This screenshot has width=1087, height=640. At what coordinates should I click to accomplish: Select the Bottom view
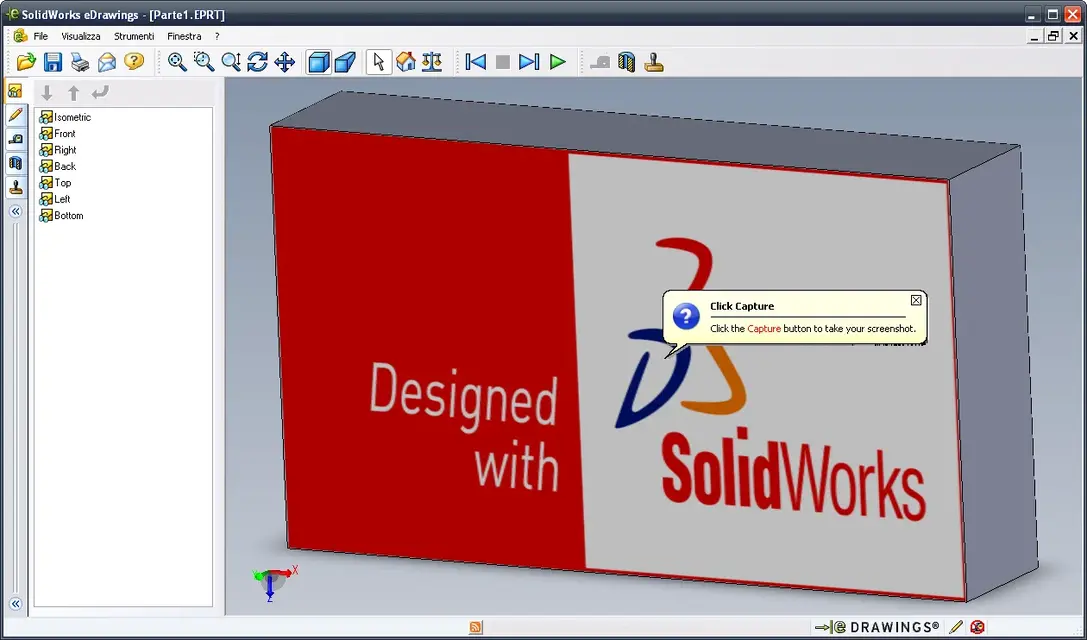coord(62,216)
